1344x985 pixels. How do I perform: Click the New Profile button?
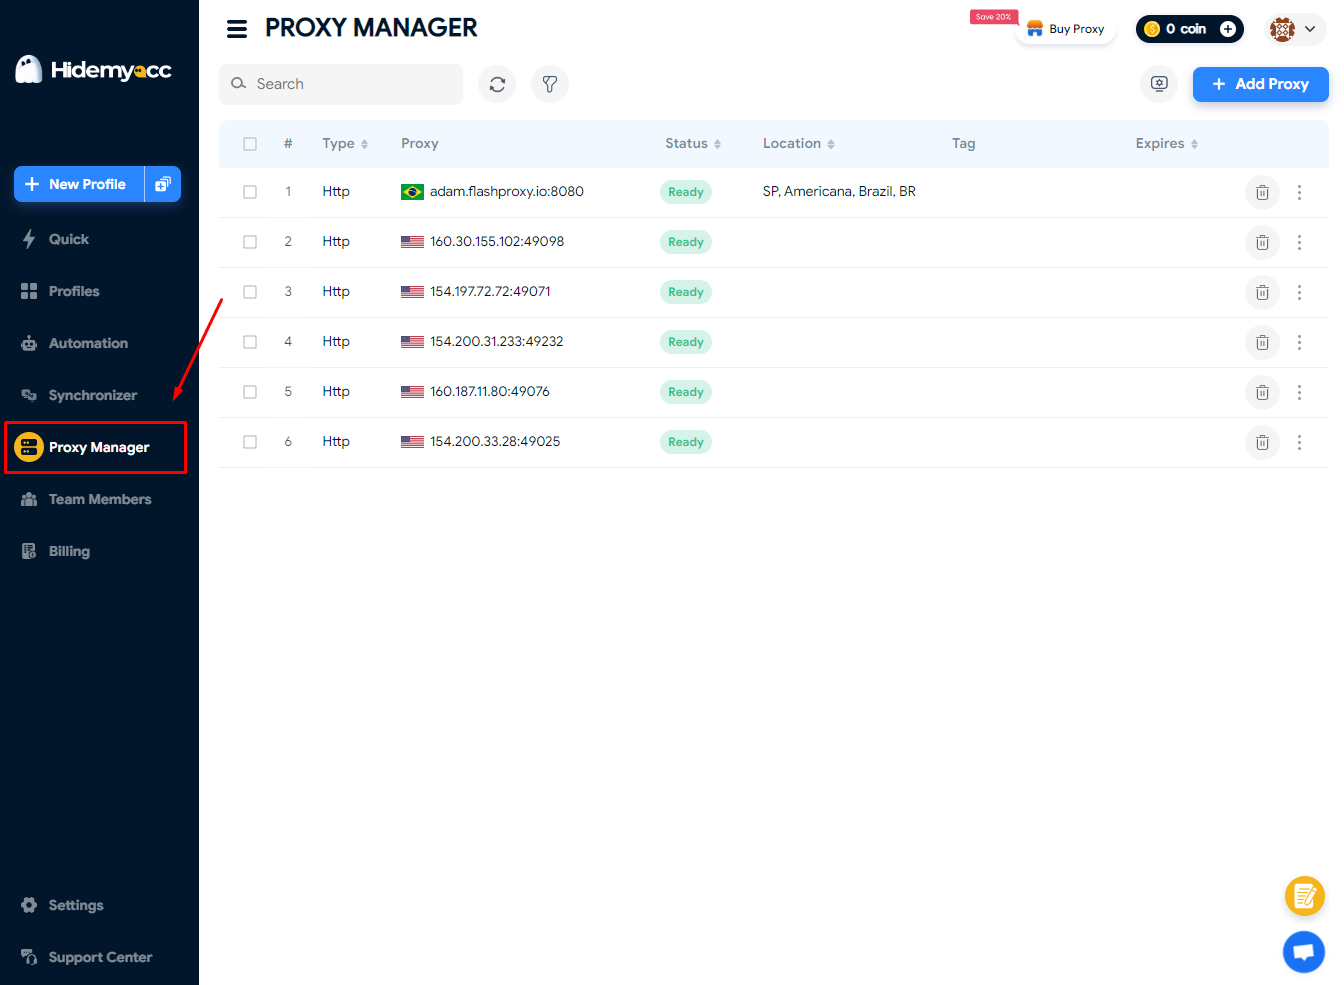click(x=79, y=184)
